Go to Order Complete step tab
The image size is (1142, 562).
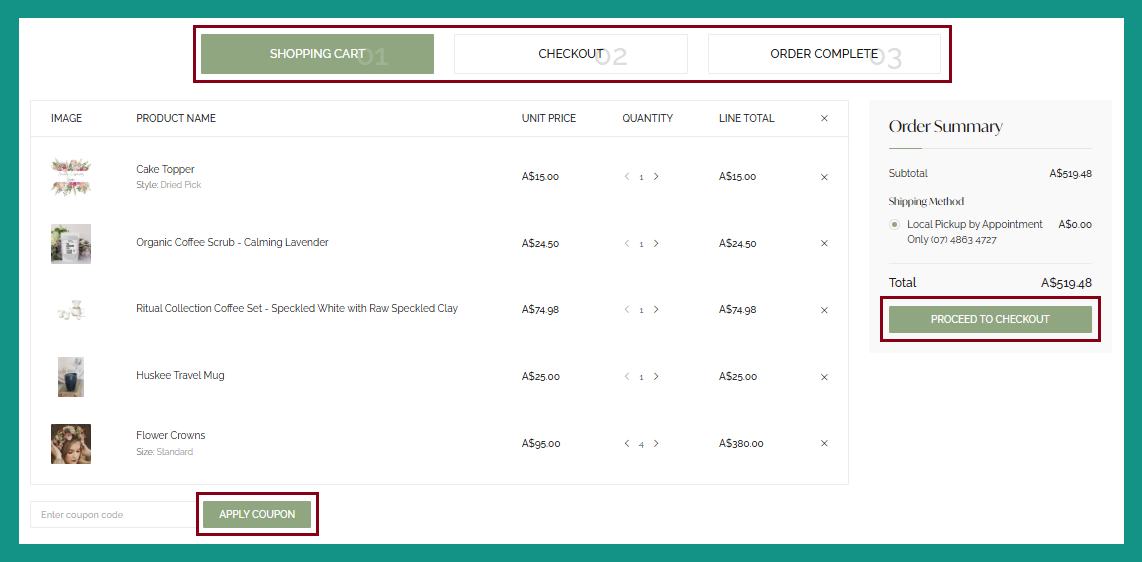(x=824, y=54)
